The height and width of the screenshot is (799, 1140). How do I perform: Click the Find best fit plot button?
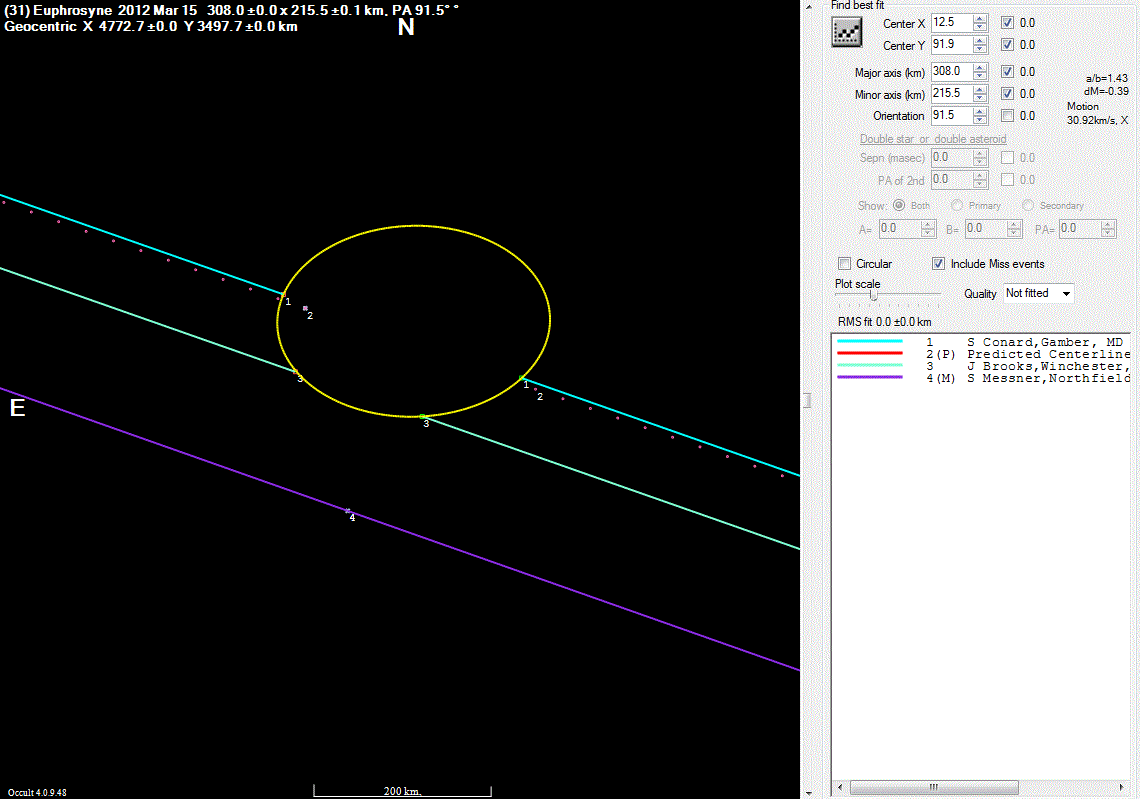(847, 33)
